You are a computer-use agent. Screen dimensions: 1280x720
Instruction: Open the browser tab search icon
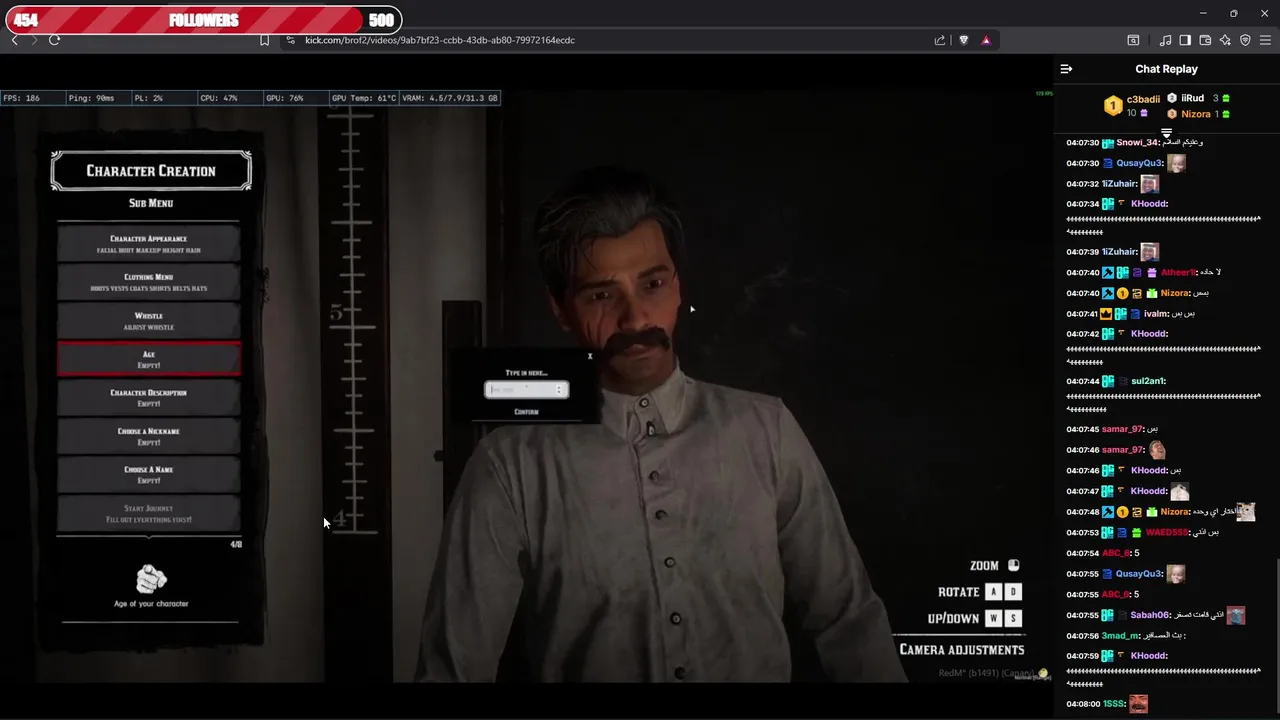[1133, 40]
